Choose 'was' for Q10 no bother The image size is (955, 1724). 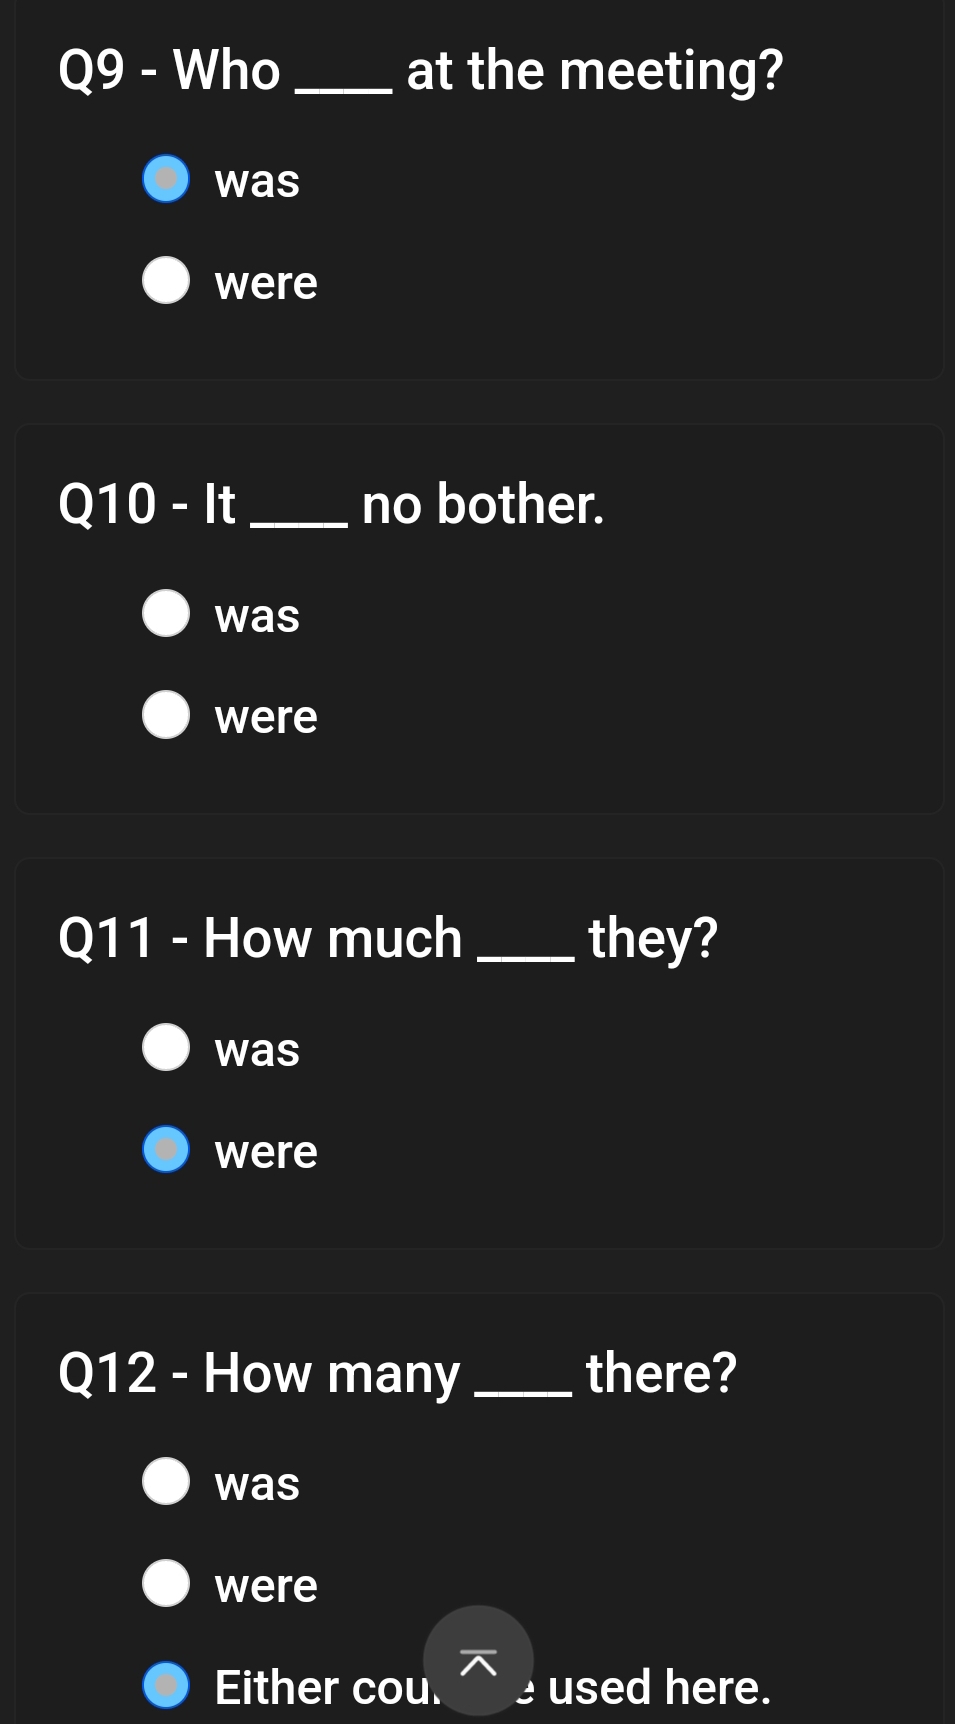pos(166,613)
